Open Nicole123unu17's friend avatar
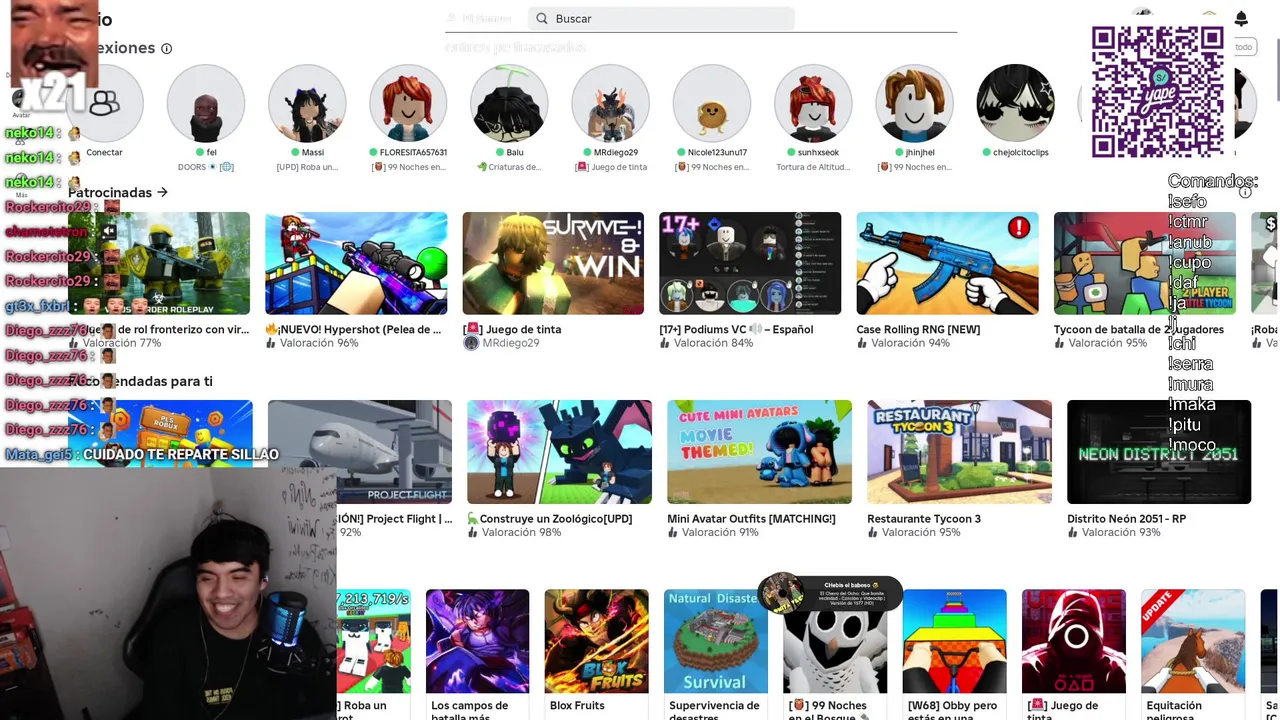The image size is (1280, 720). point(711,103)
